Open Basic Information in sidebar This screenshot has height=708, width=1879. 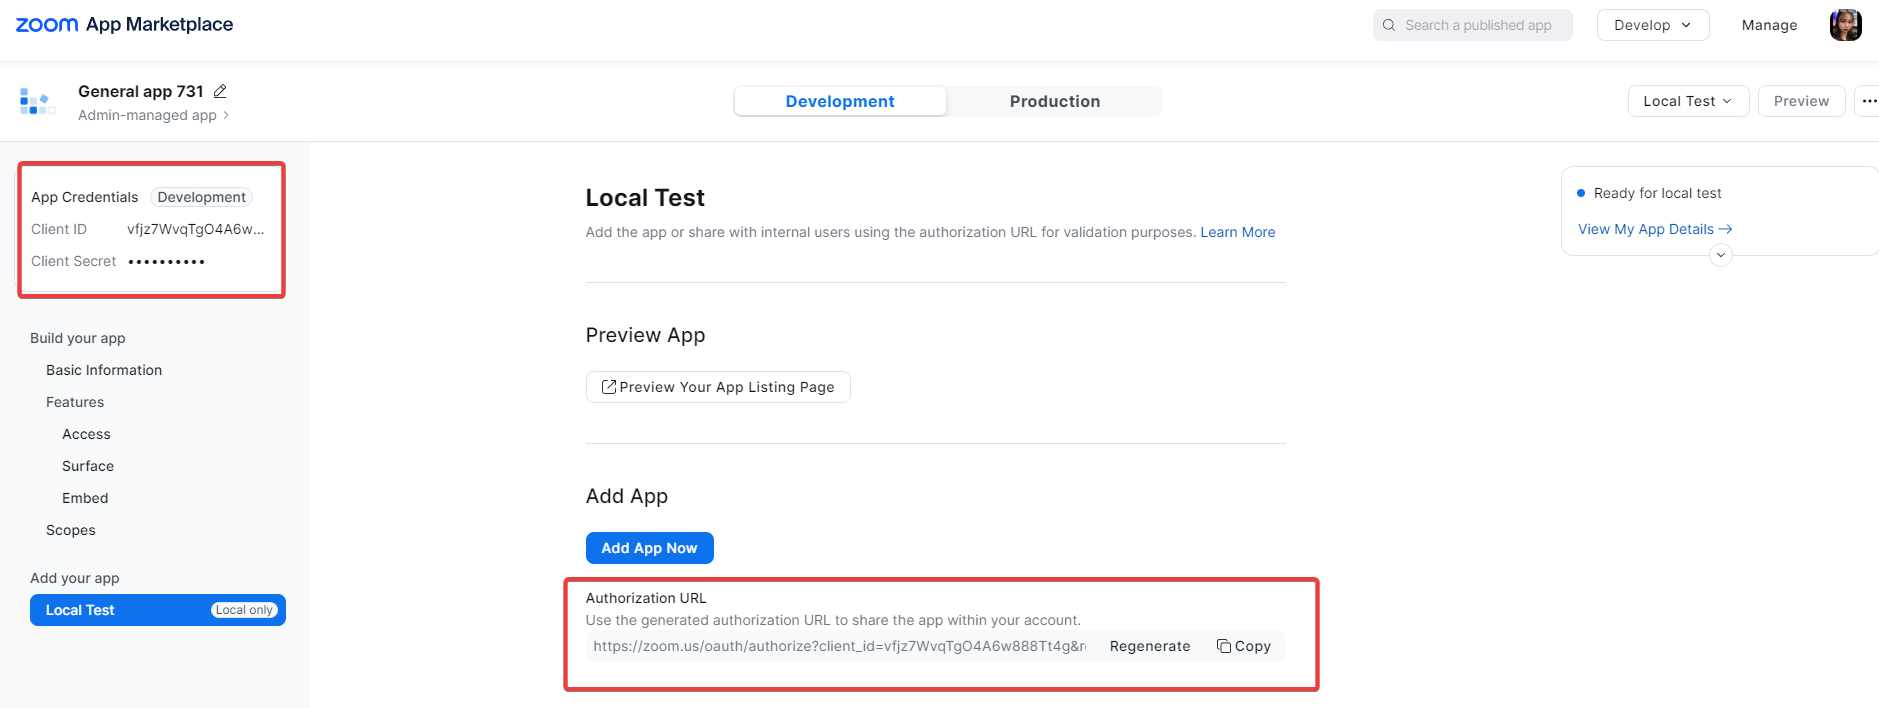tap(104, 370)
